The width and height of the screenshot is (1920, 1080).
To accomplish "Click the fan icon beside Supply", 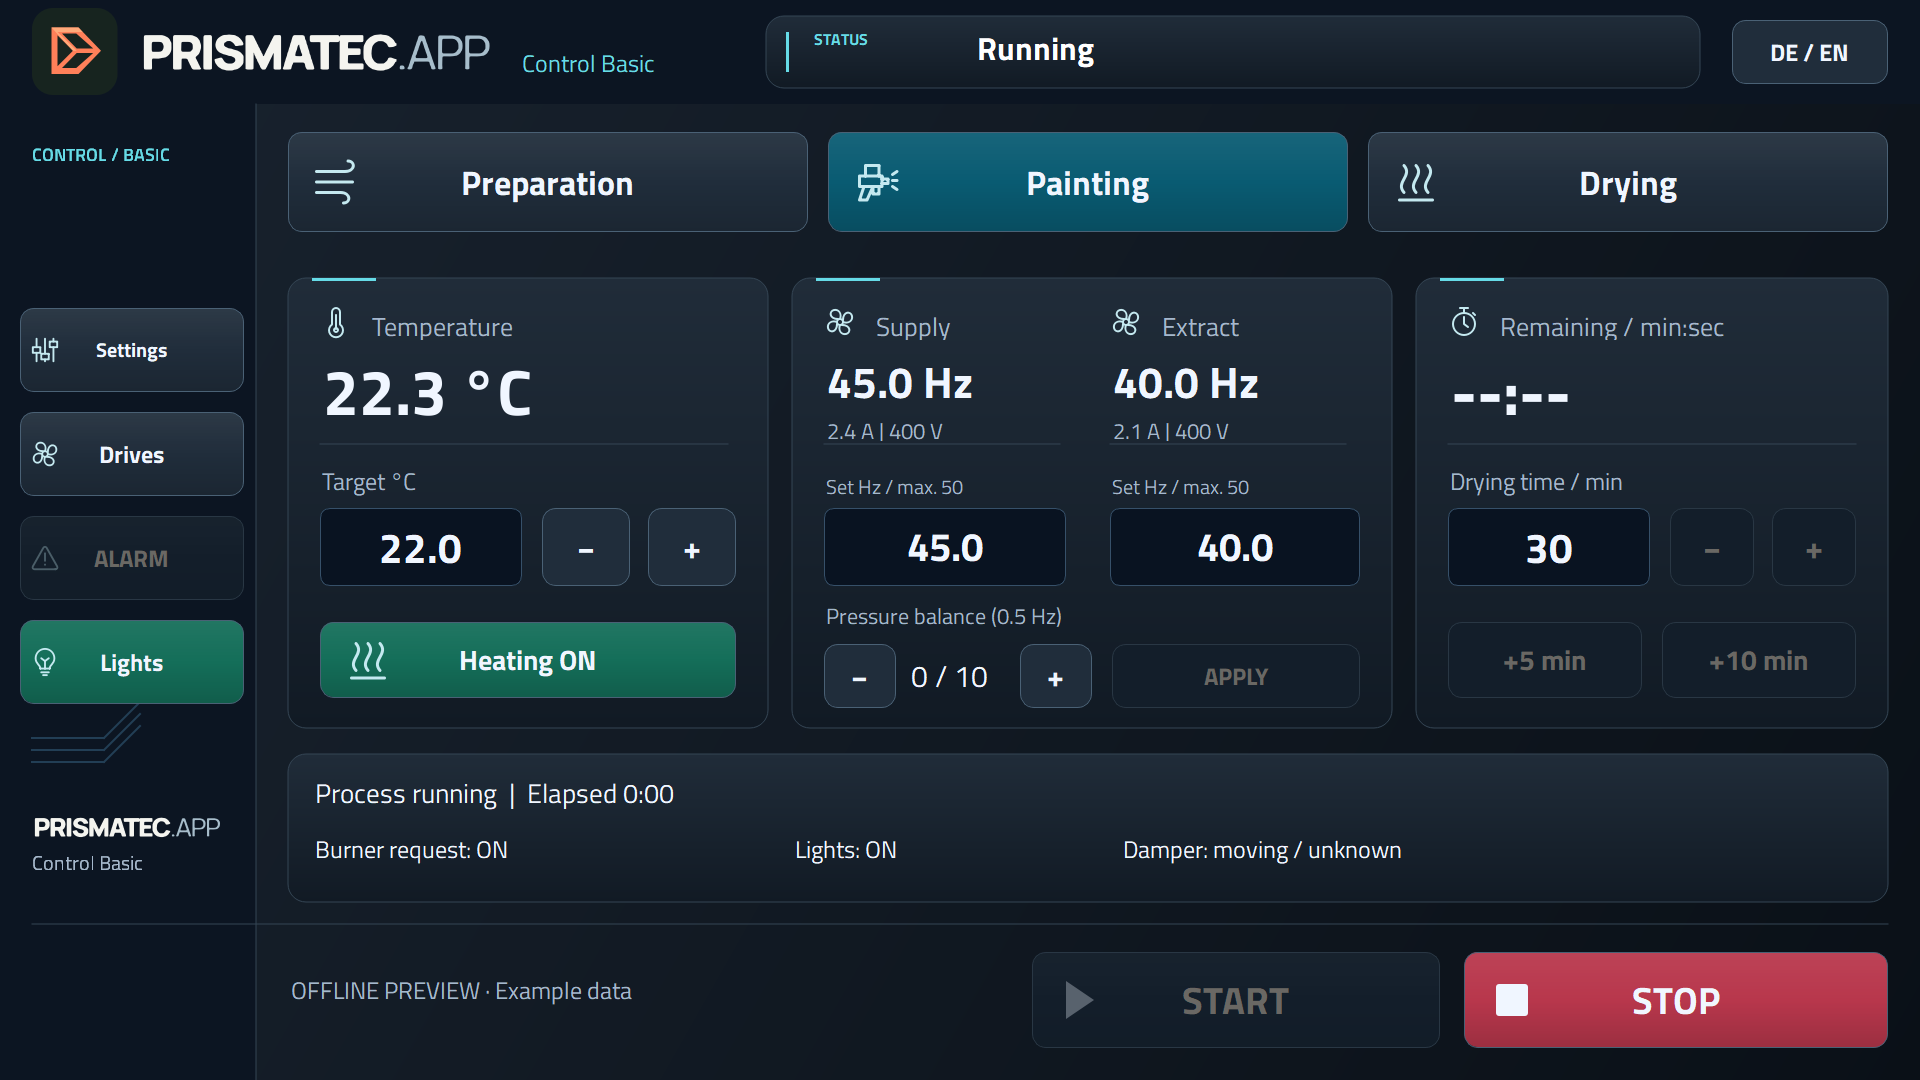I will pos(840,322).
